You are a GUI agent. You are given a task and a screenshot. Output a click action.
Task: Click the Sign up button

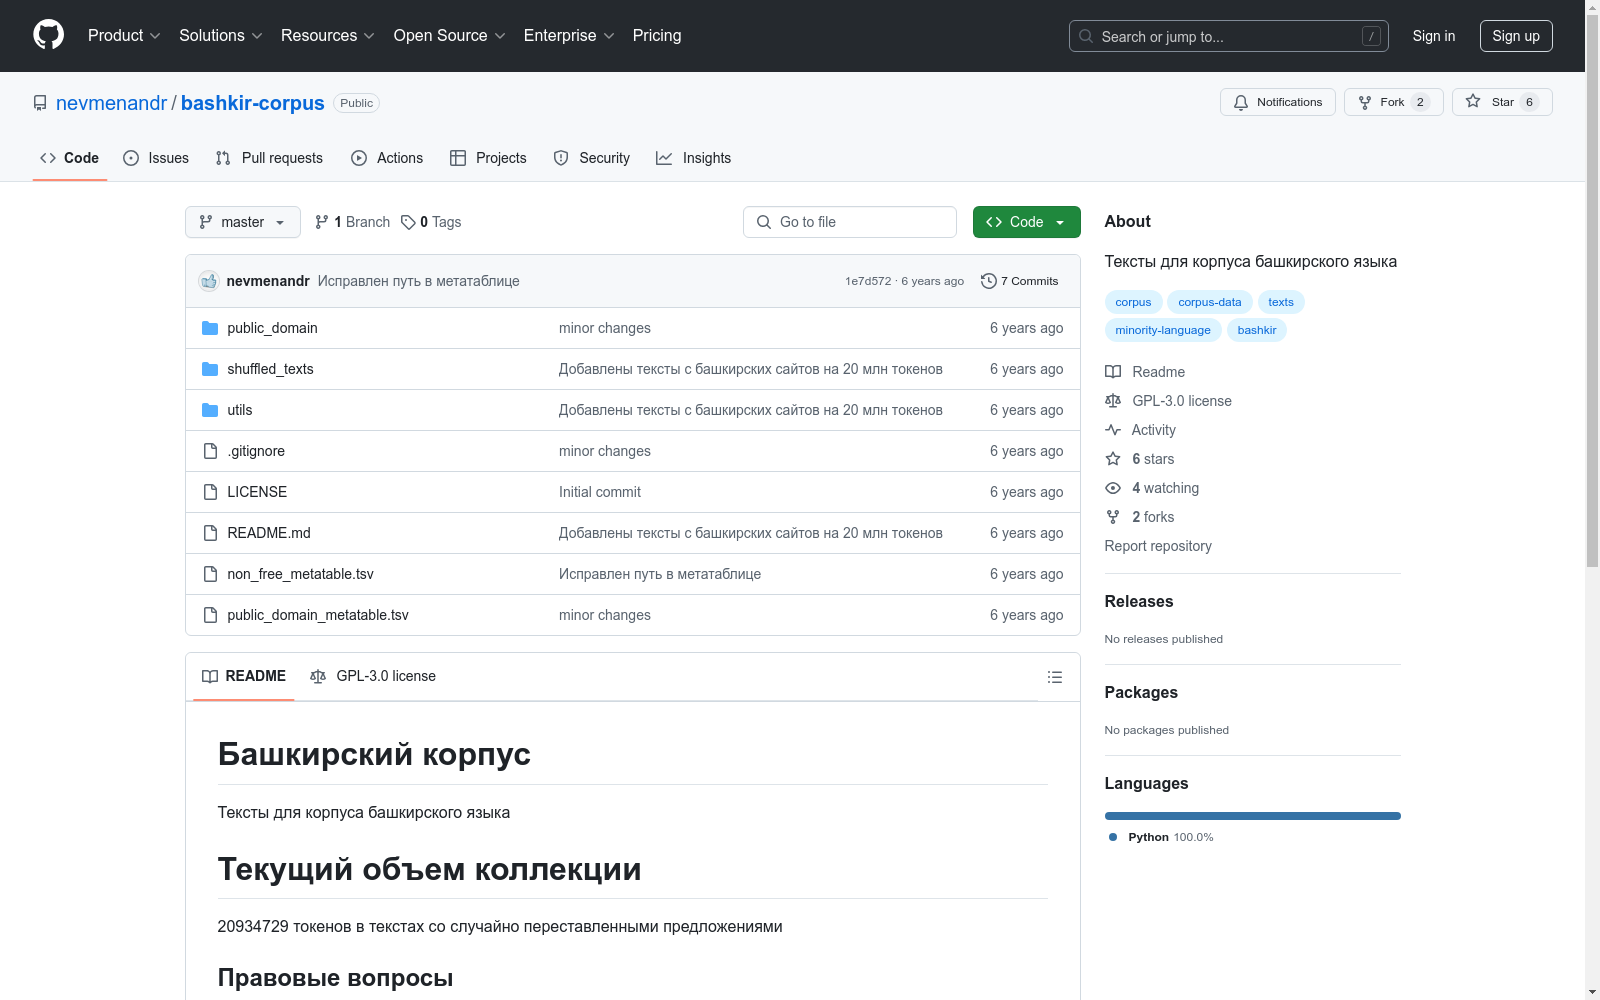point(1516,36)
